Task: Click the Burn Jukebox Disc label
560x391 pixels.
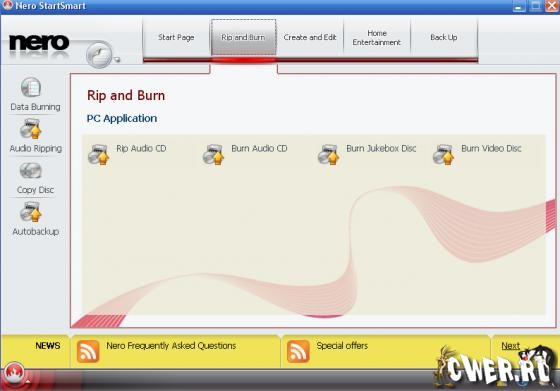Action: 381,148
